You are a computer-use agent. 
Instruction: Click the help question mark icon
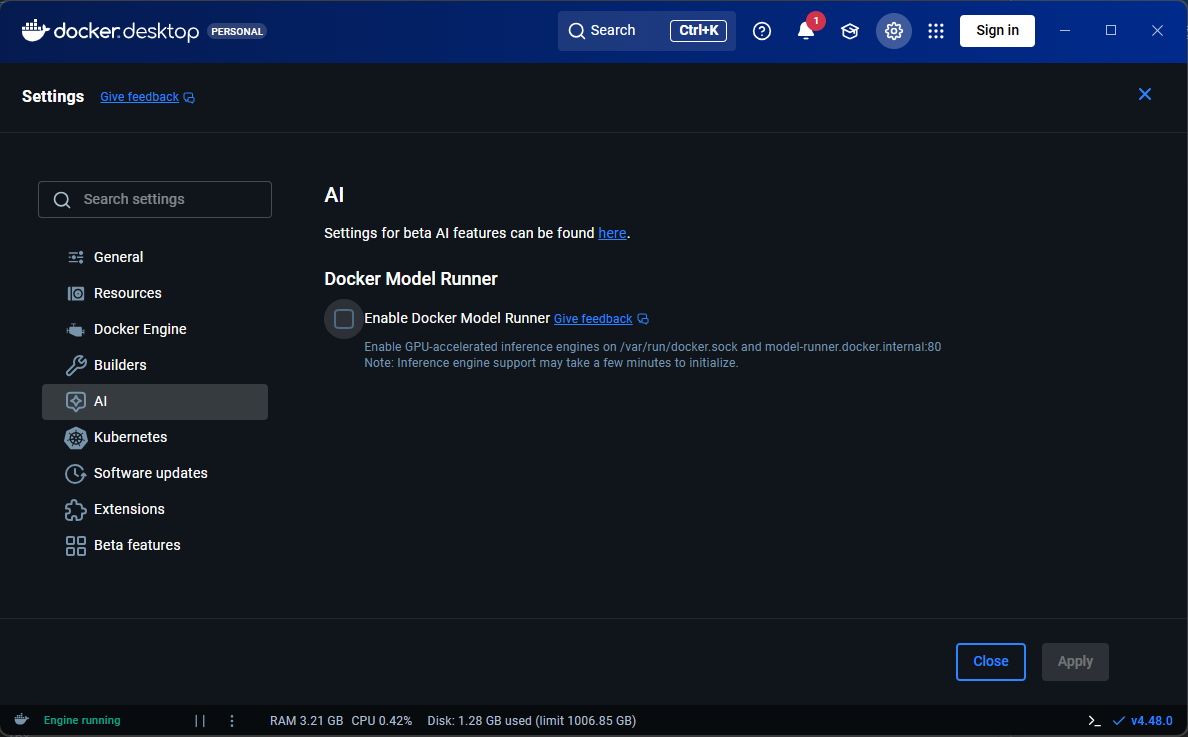point(762,31)
